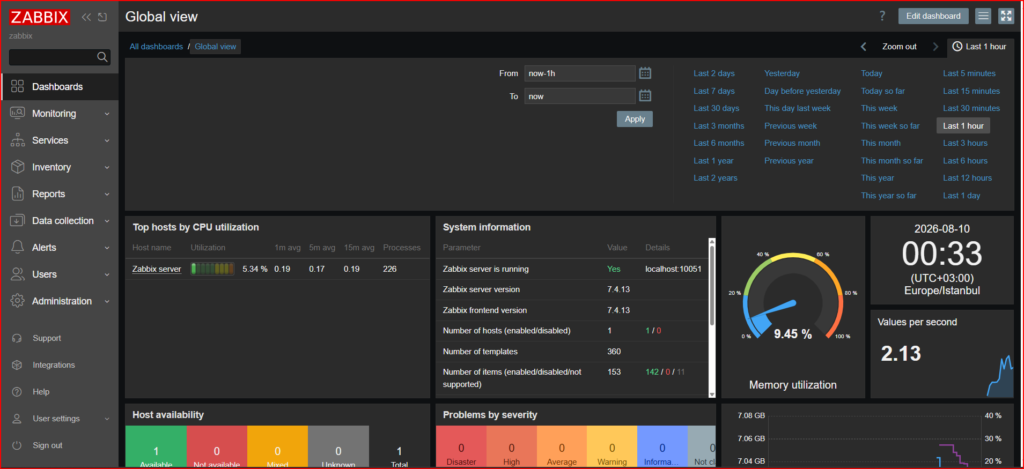
Task: Expand the Reports menu chevron
Action: (107, 194)
